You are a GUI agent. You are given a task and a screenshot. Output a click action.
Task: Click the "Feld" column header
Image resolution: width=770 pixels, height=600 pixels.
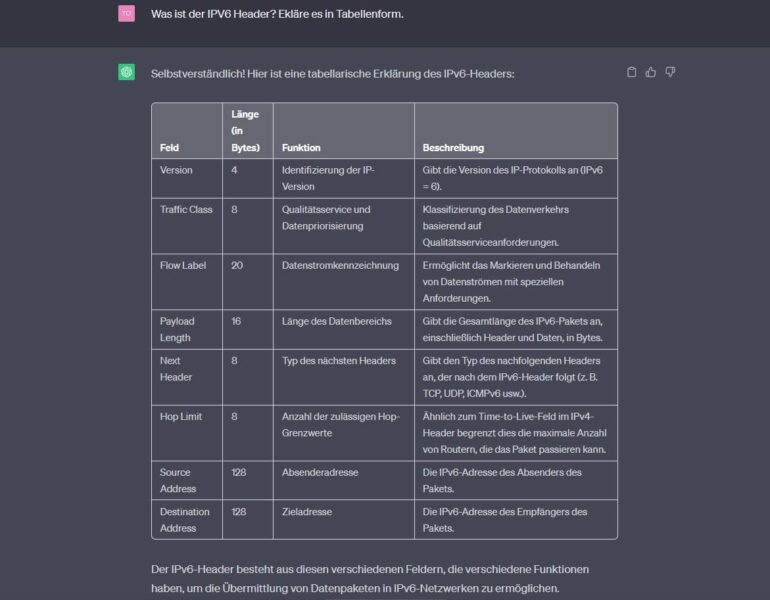(170, 147)
